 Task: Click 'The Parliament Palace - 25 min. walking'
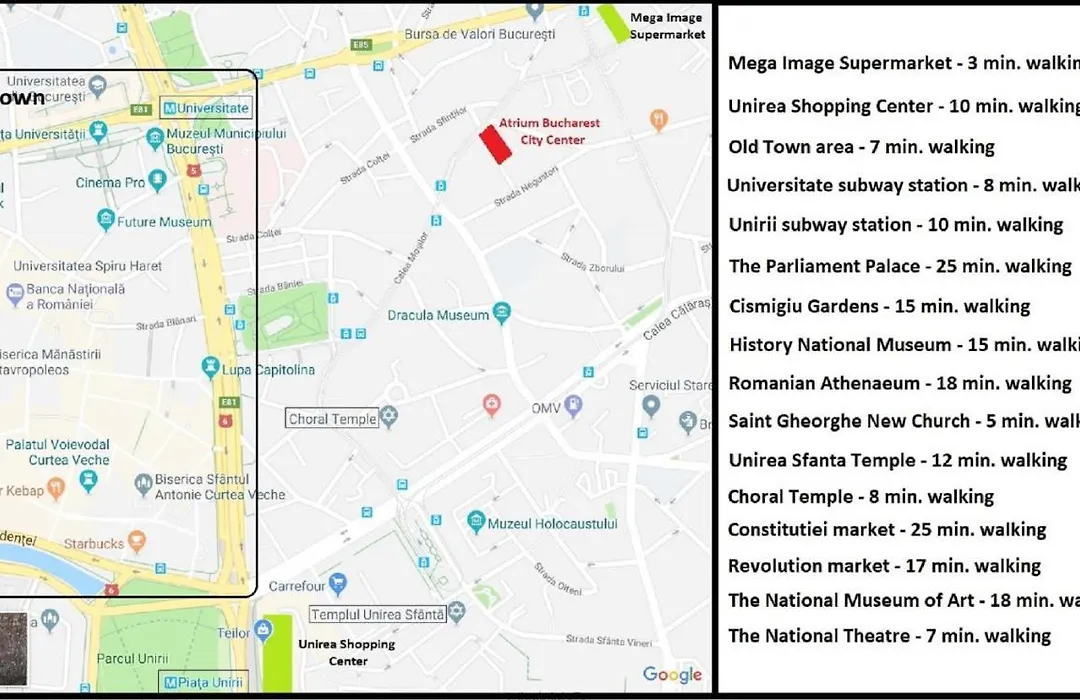pyautogui.click(x=900, y=266)
